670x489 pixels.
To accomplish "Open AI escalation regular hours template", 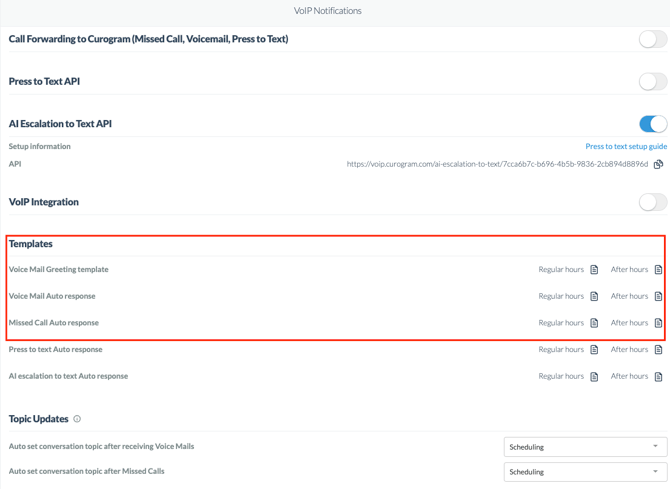I will [x=594, y=377].
